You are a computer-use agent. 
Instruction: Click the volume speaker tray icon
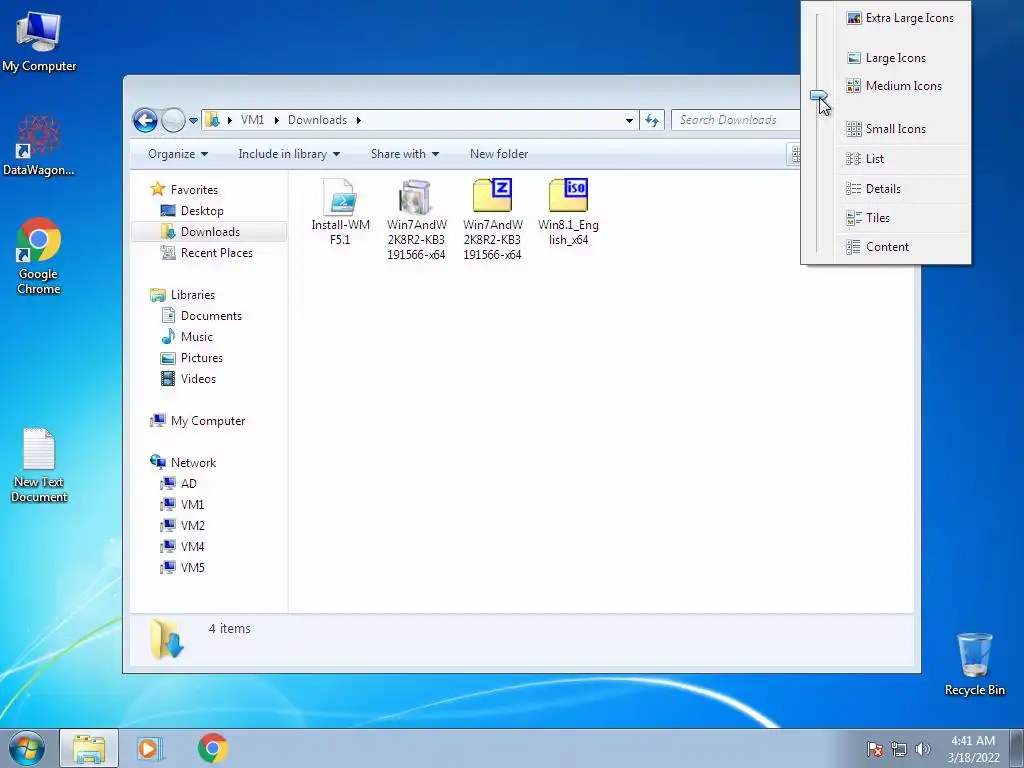click(x=922, y=749)
